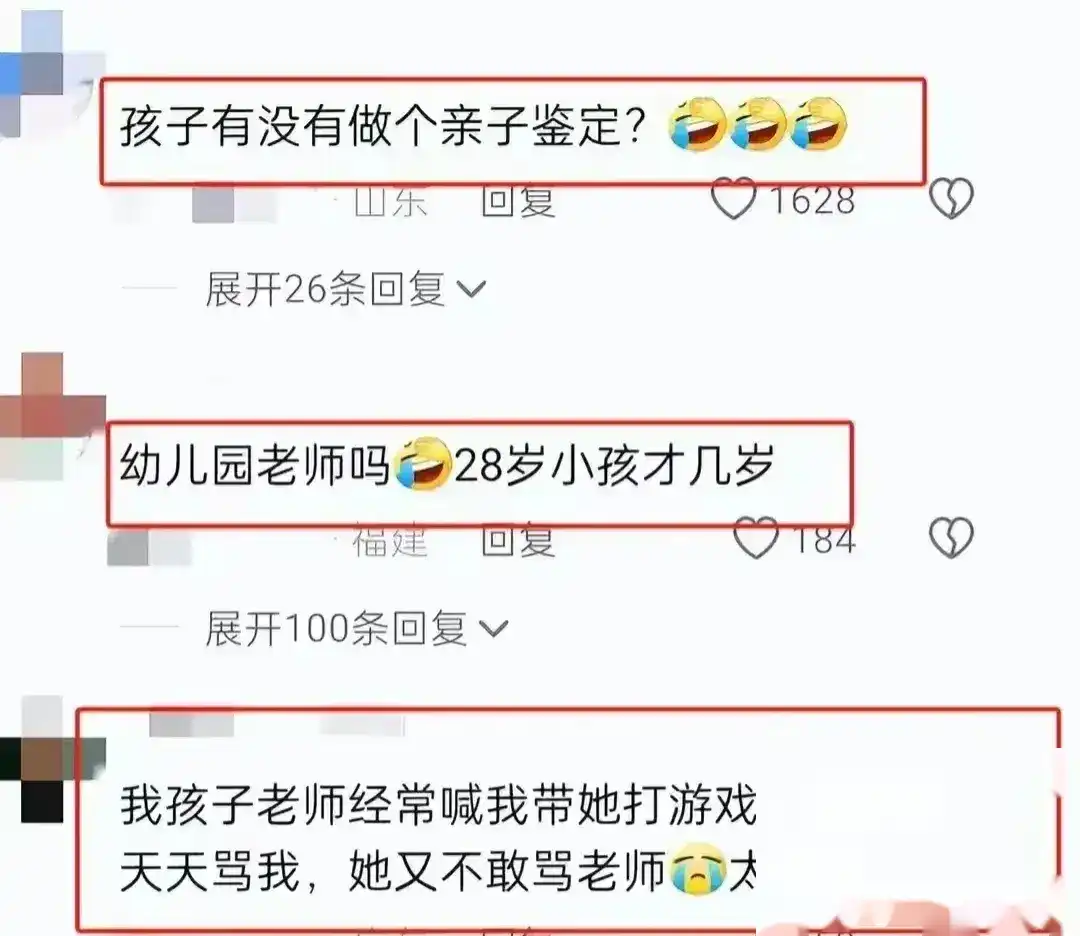Screen dimensions: 1080x936
Task: Reply to the 亲子鉴定 comment via 回复
Action: point(518,202)
